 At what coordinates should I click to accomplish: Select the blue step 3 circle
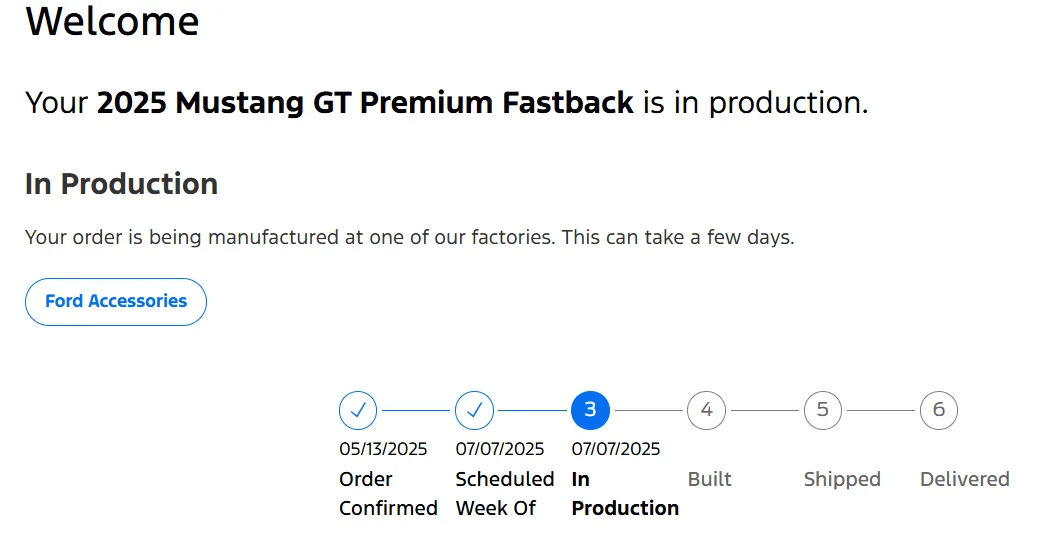[x=590, y=410]
